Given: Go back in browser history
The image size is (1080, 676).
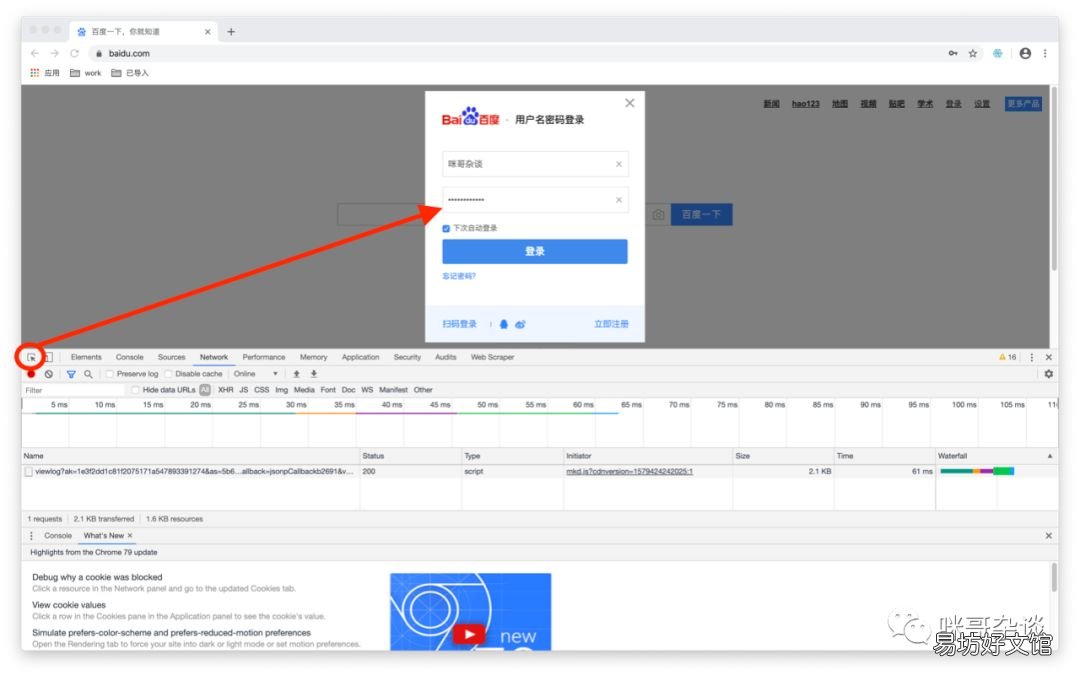Looking at the screenshot, I should coord(34,53).
